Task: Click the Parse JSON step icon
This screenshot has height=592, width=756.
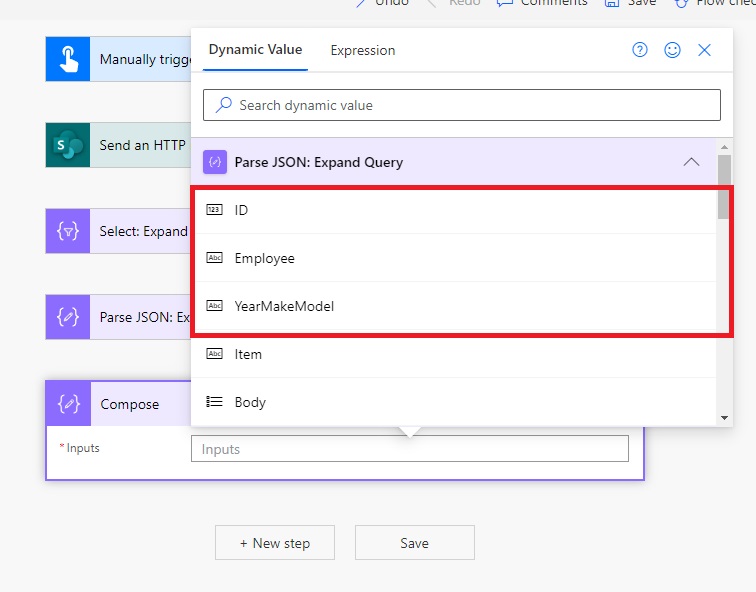Action: (x=68, y=317)
